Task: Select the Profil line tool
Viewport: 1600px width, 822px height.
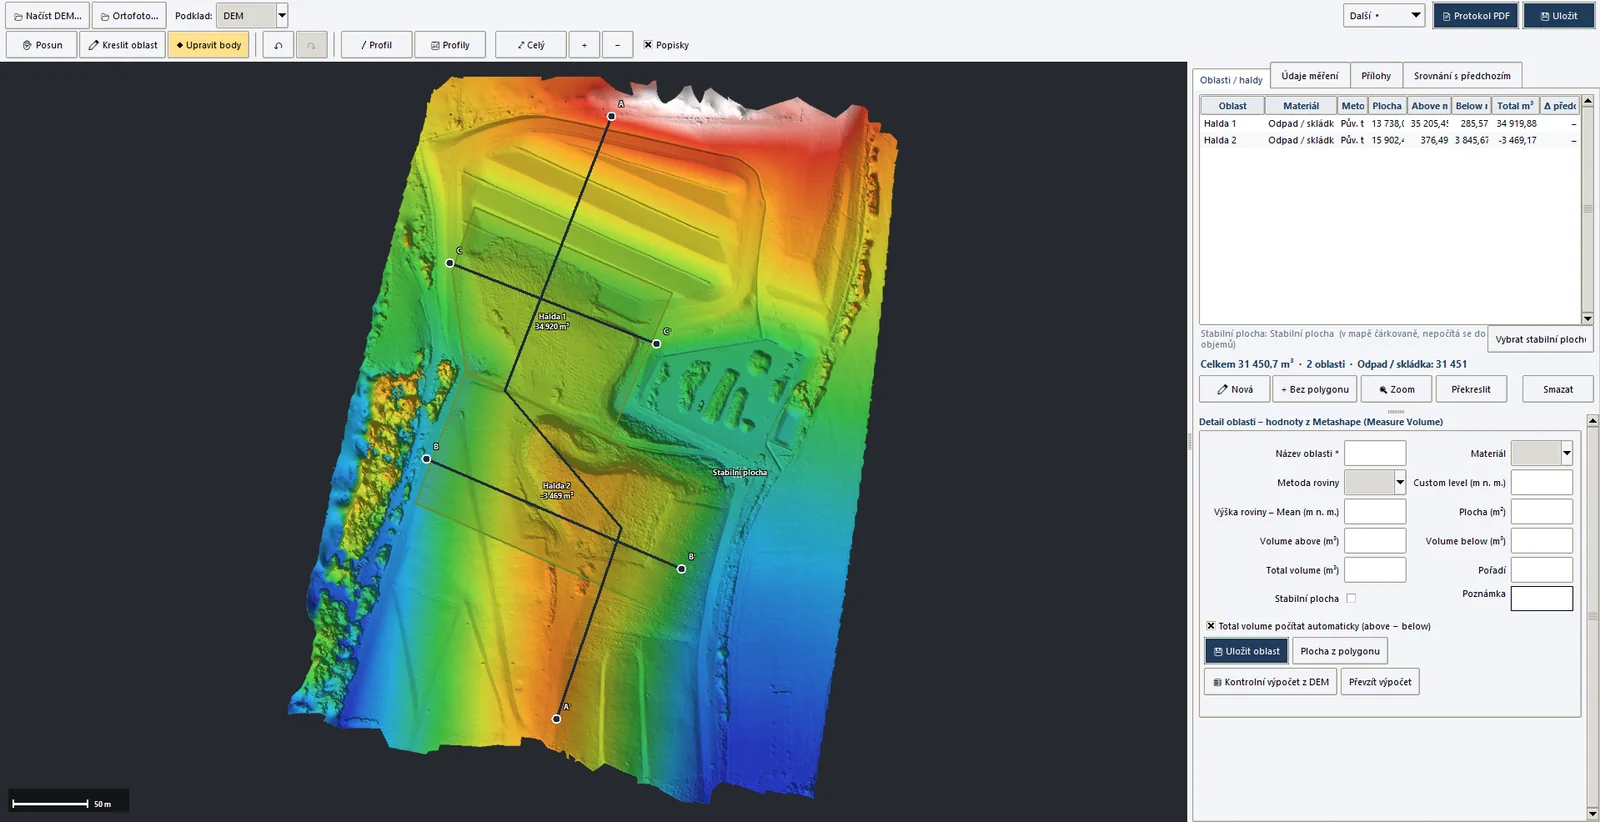Action: pyautogui.click(x=376, y=45)
